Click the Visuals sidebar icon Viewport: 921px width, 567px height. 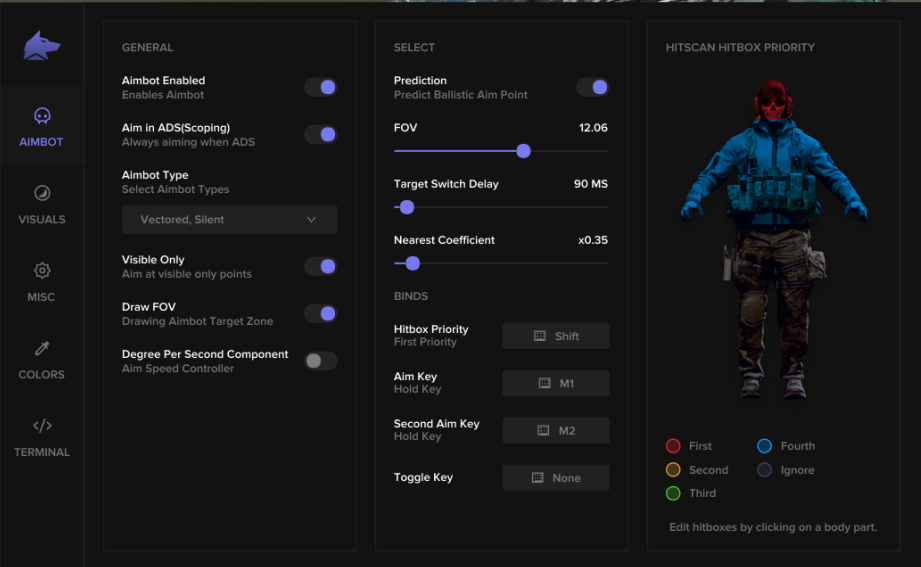click(42, 193)
